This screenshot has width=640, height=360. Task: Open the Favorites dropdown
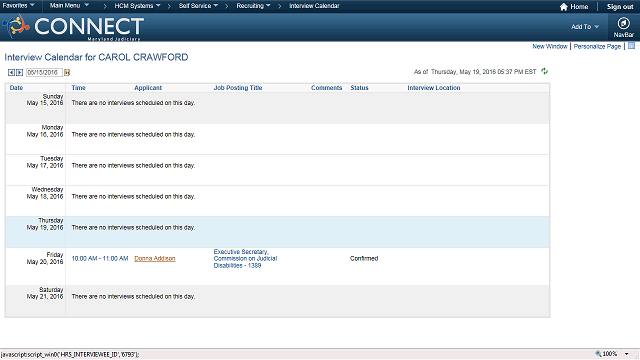[x=18, y=6]
